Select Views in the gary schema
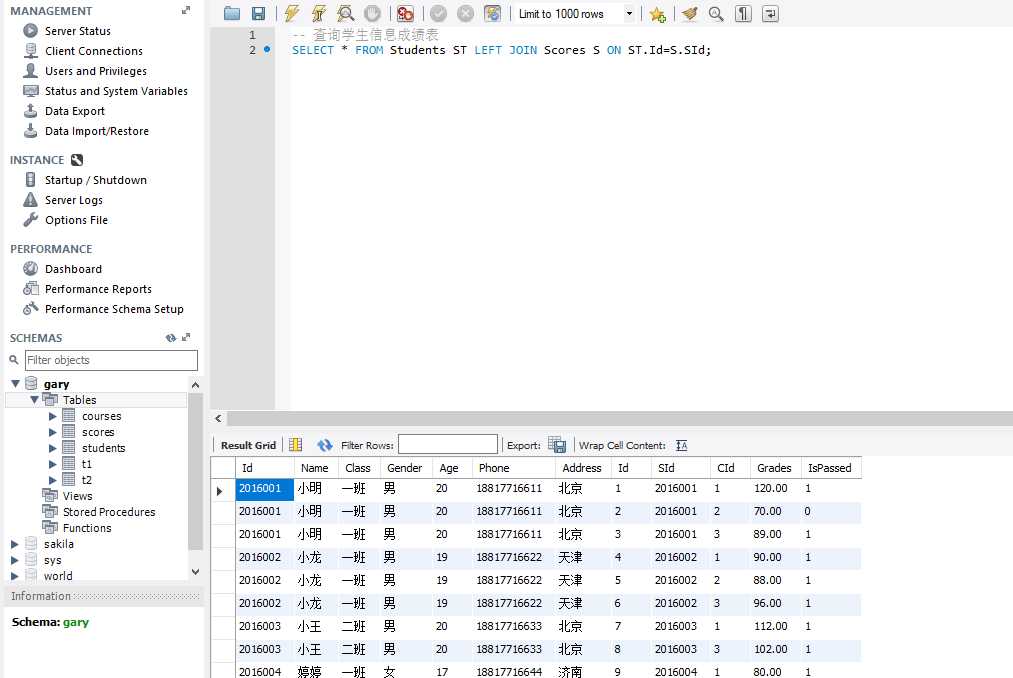This screenshot has height=678, width=1013. [78, 496]
